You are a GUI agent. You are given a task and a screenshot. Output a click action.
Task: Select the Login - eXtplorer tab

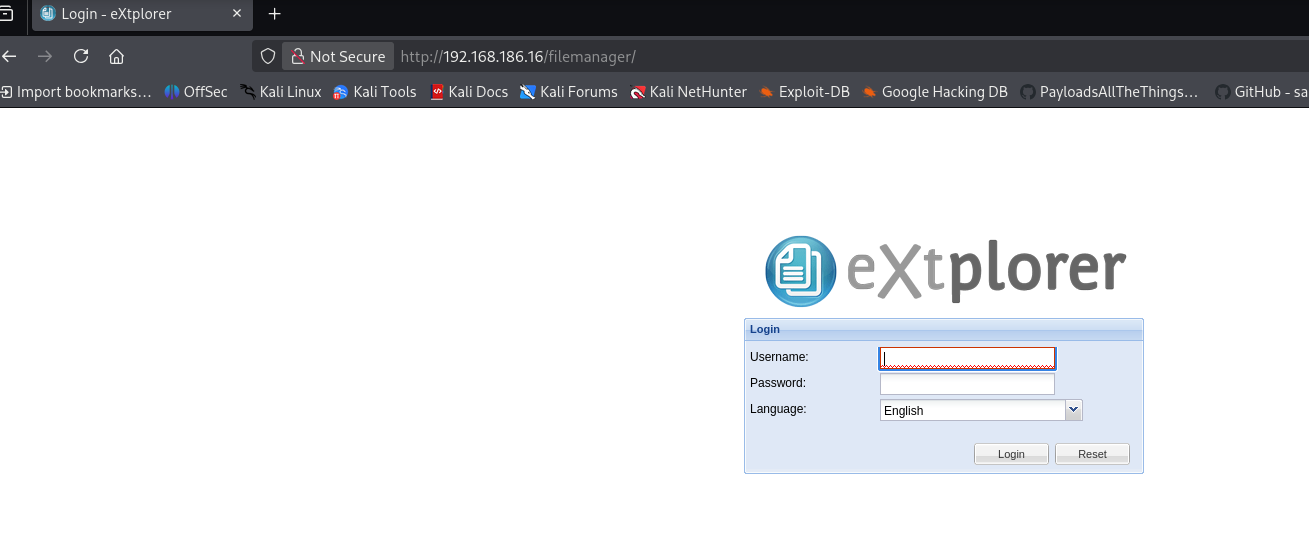[x=140, y=14]
